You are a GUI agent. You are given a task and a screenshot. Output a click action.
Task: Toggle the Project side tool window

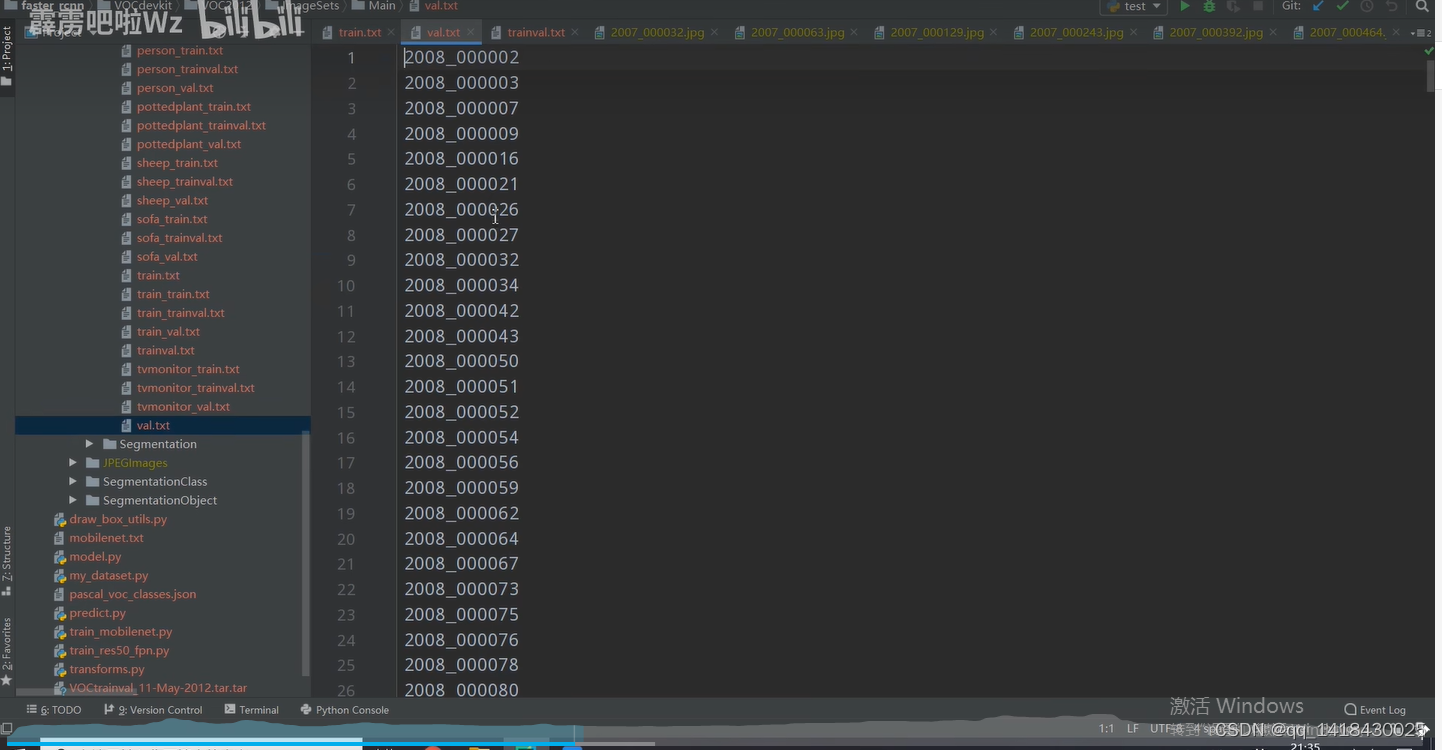coord(7,56)
